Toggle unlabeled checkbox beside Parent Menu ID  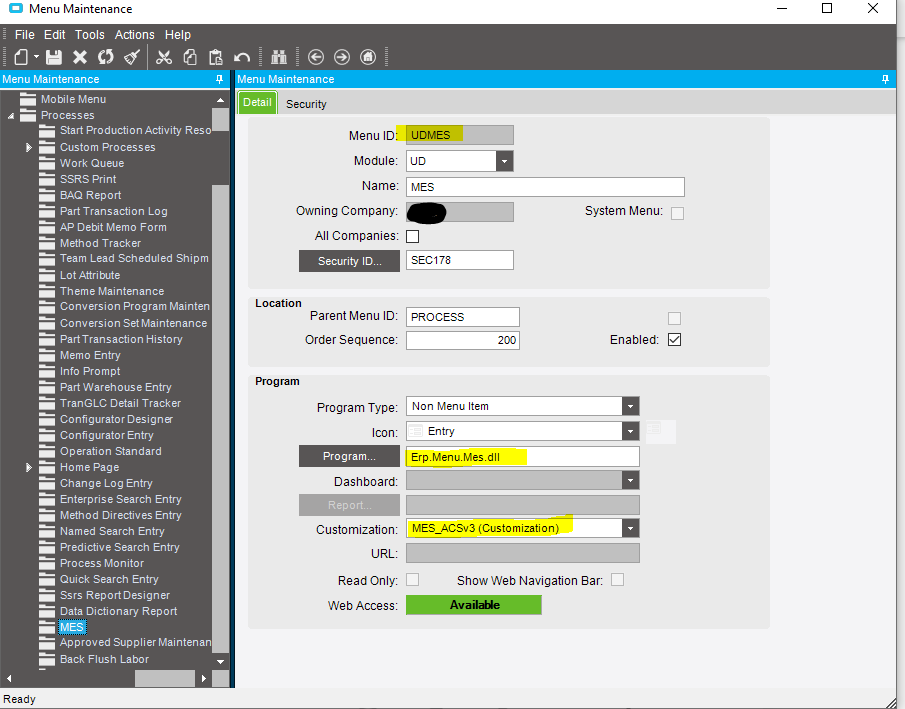674,318
